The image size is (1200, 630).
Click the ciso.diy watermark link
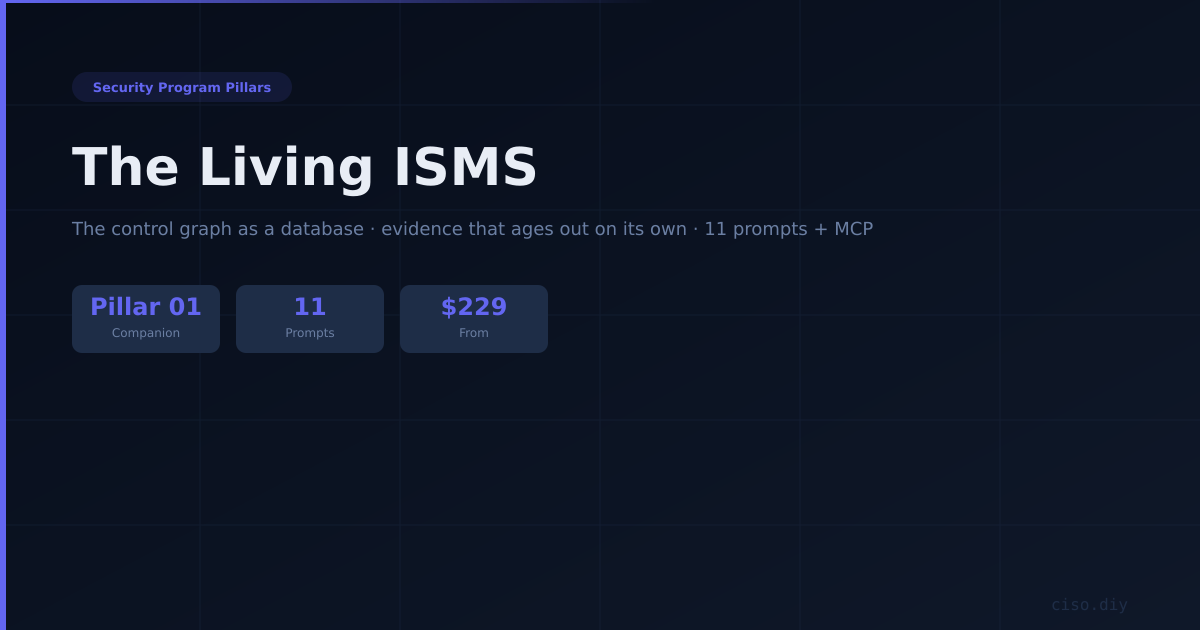coord(1089,605)
